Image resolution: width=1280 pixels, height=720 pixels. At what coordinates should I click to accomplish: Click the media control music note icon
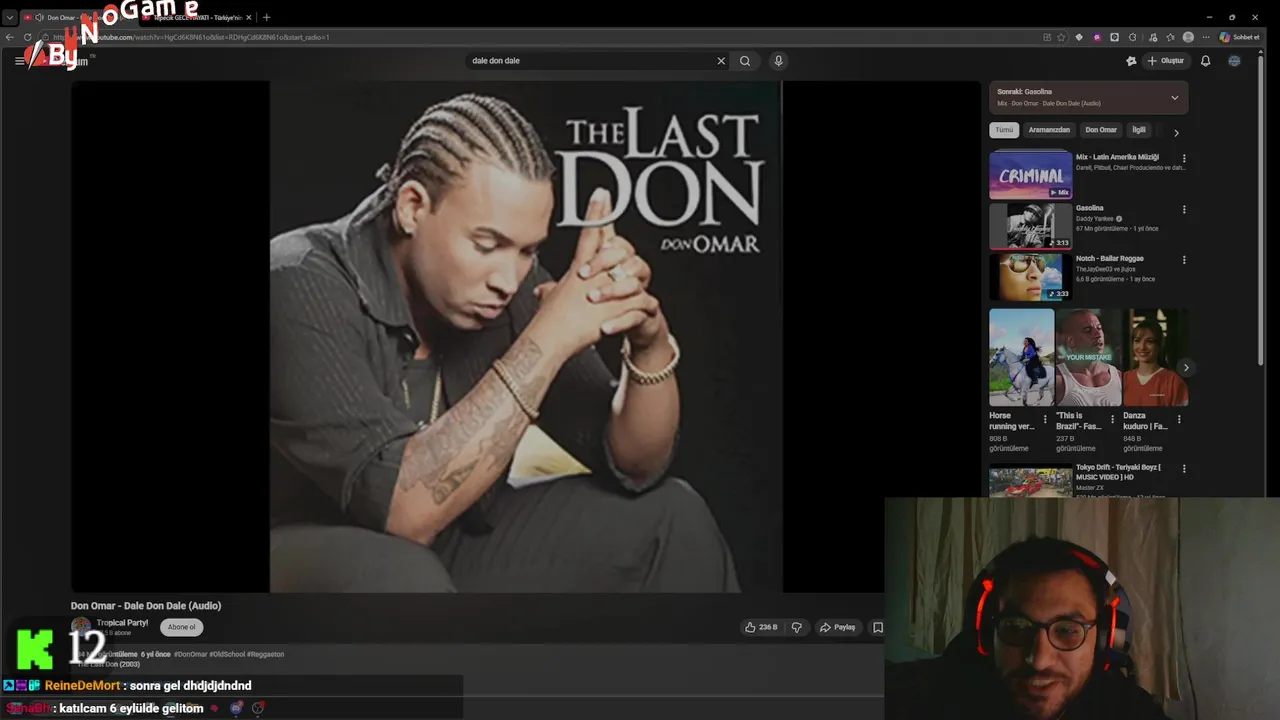[1151, 37]
